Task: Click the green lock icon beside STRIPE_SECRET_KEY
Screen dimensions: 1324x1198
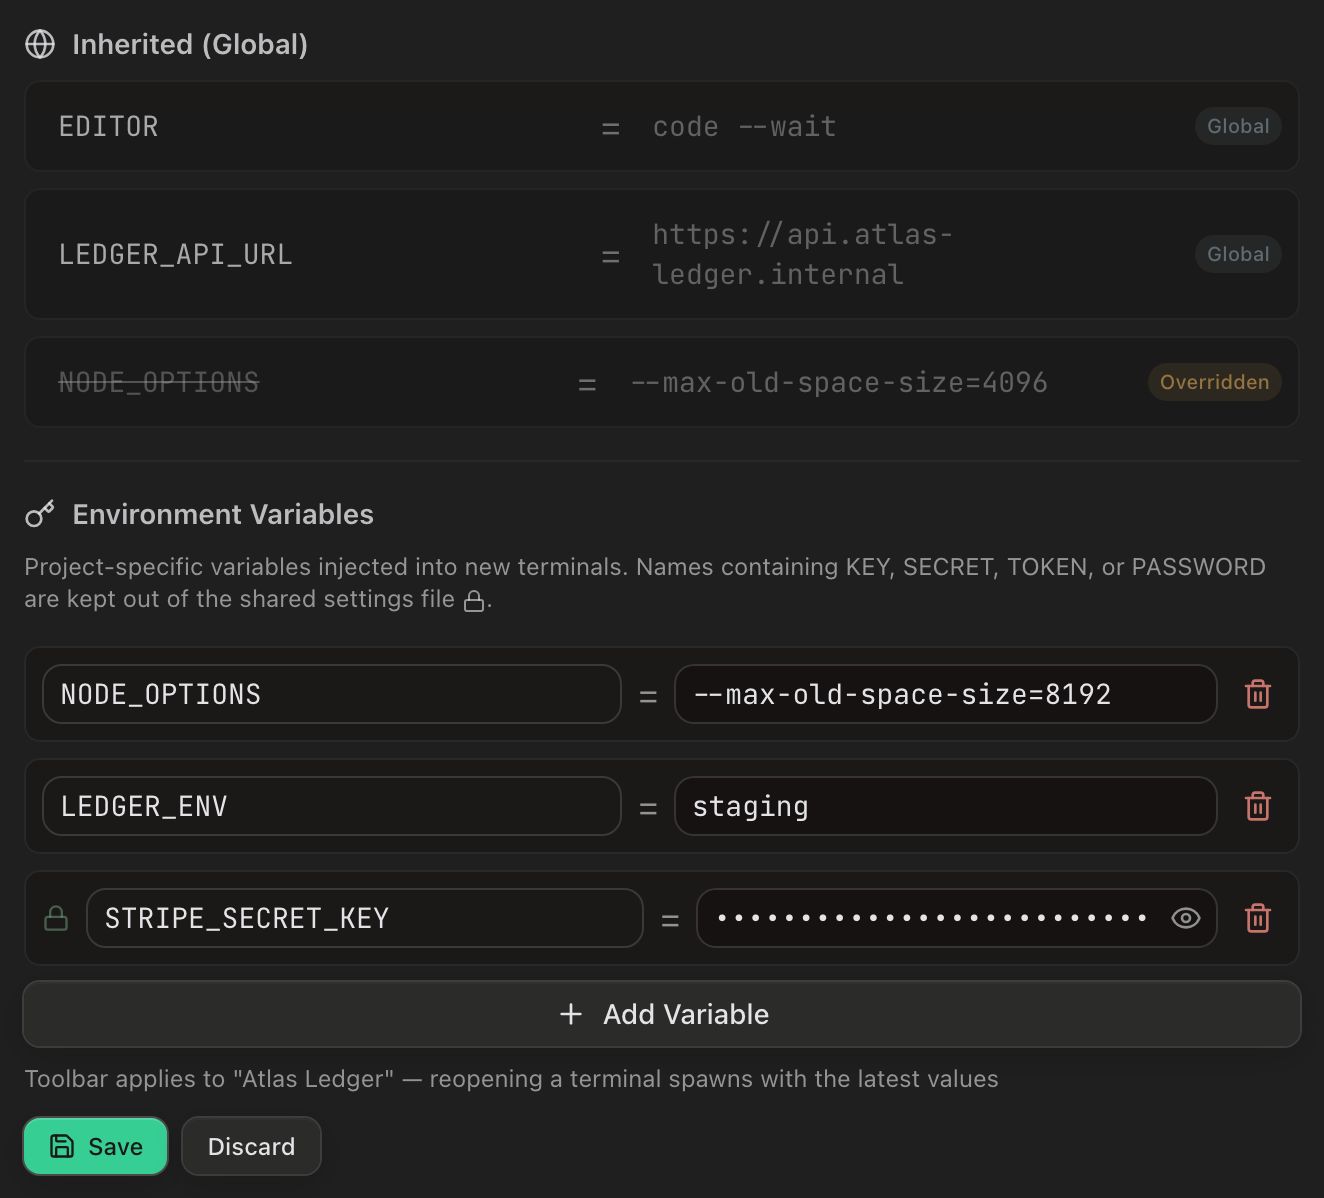Action: [x=56, y=918]
